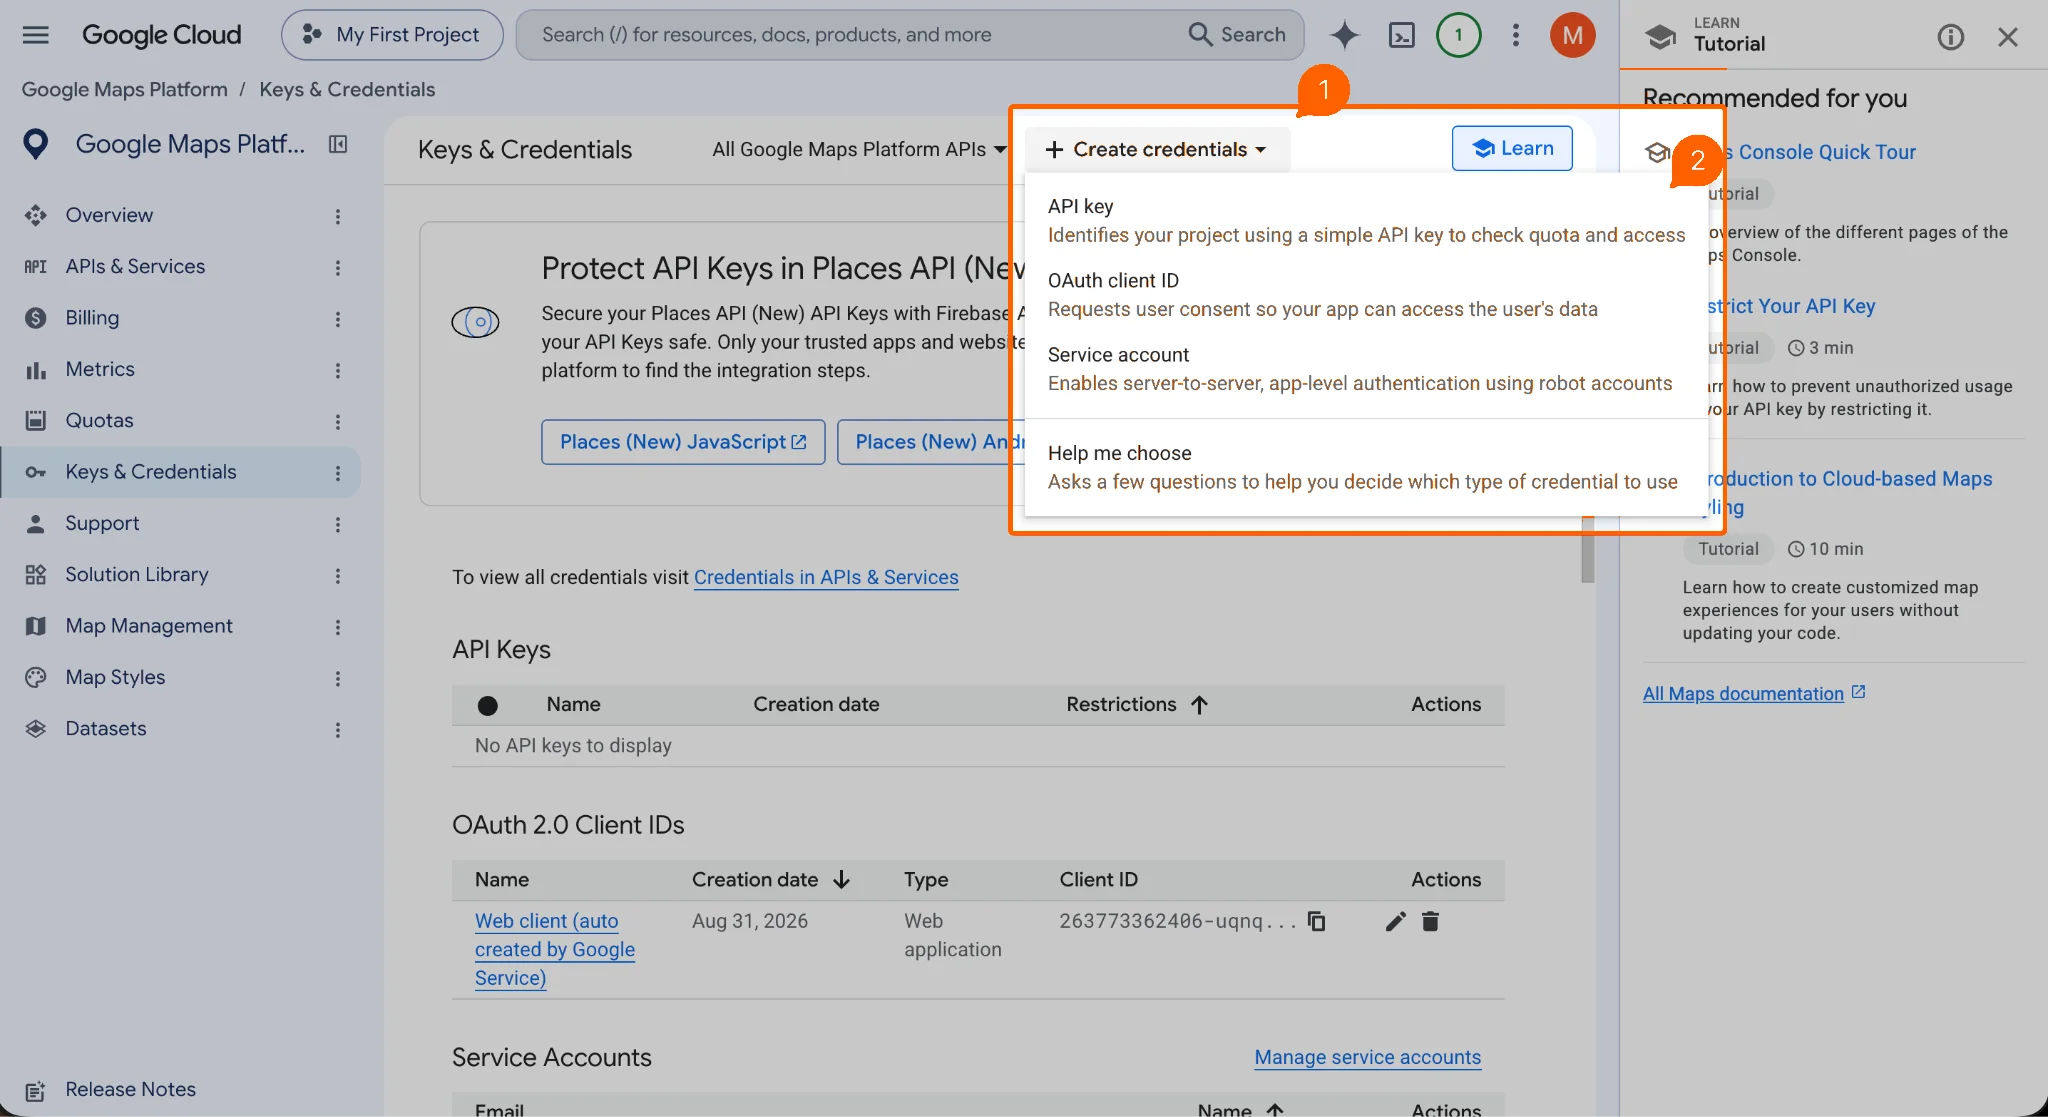Open Web client (auto created) link
Screen dimensions: 2048x1117
click(555, 949)
